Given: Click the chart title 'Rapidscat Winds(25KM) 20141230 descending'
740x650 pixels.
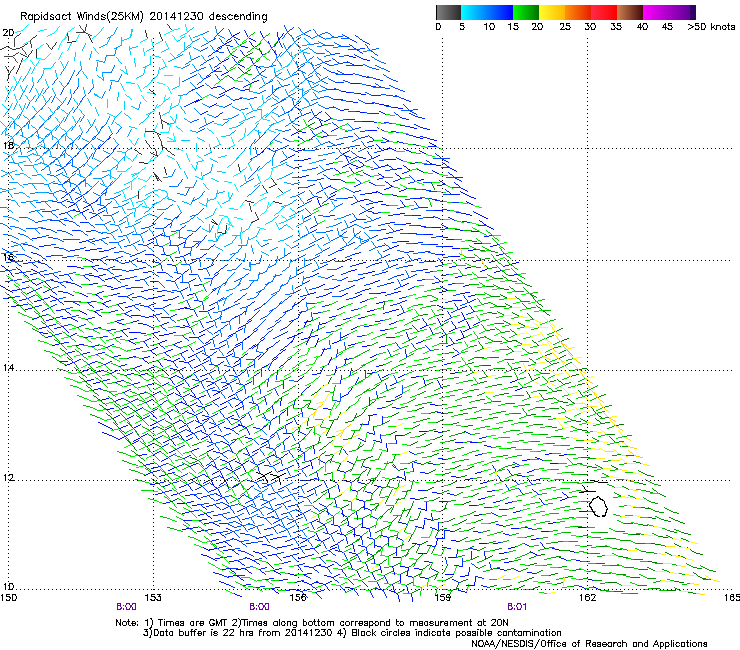Looking at the screenshot, I should [x=143, y=17].
